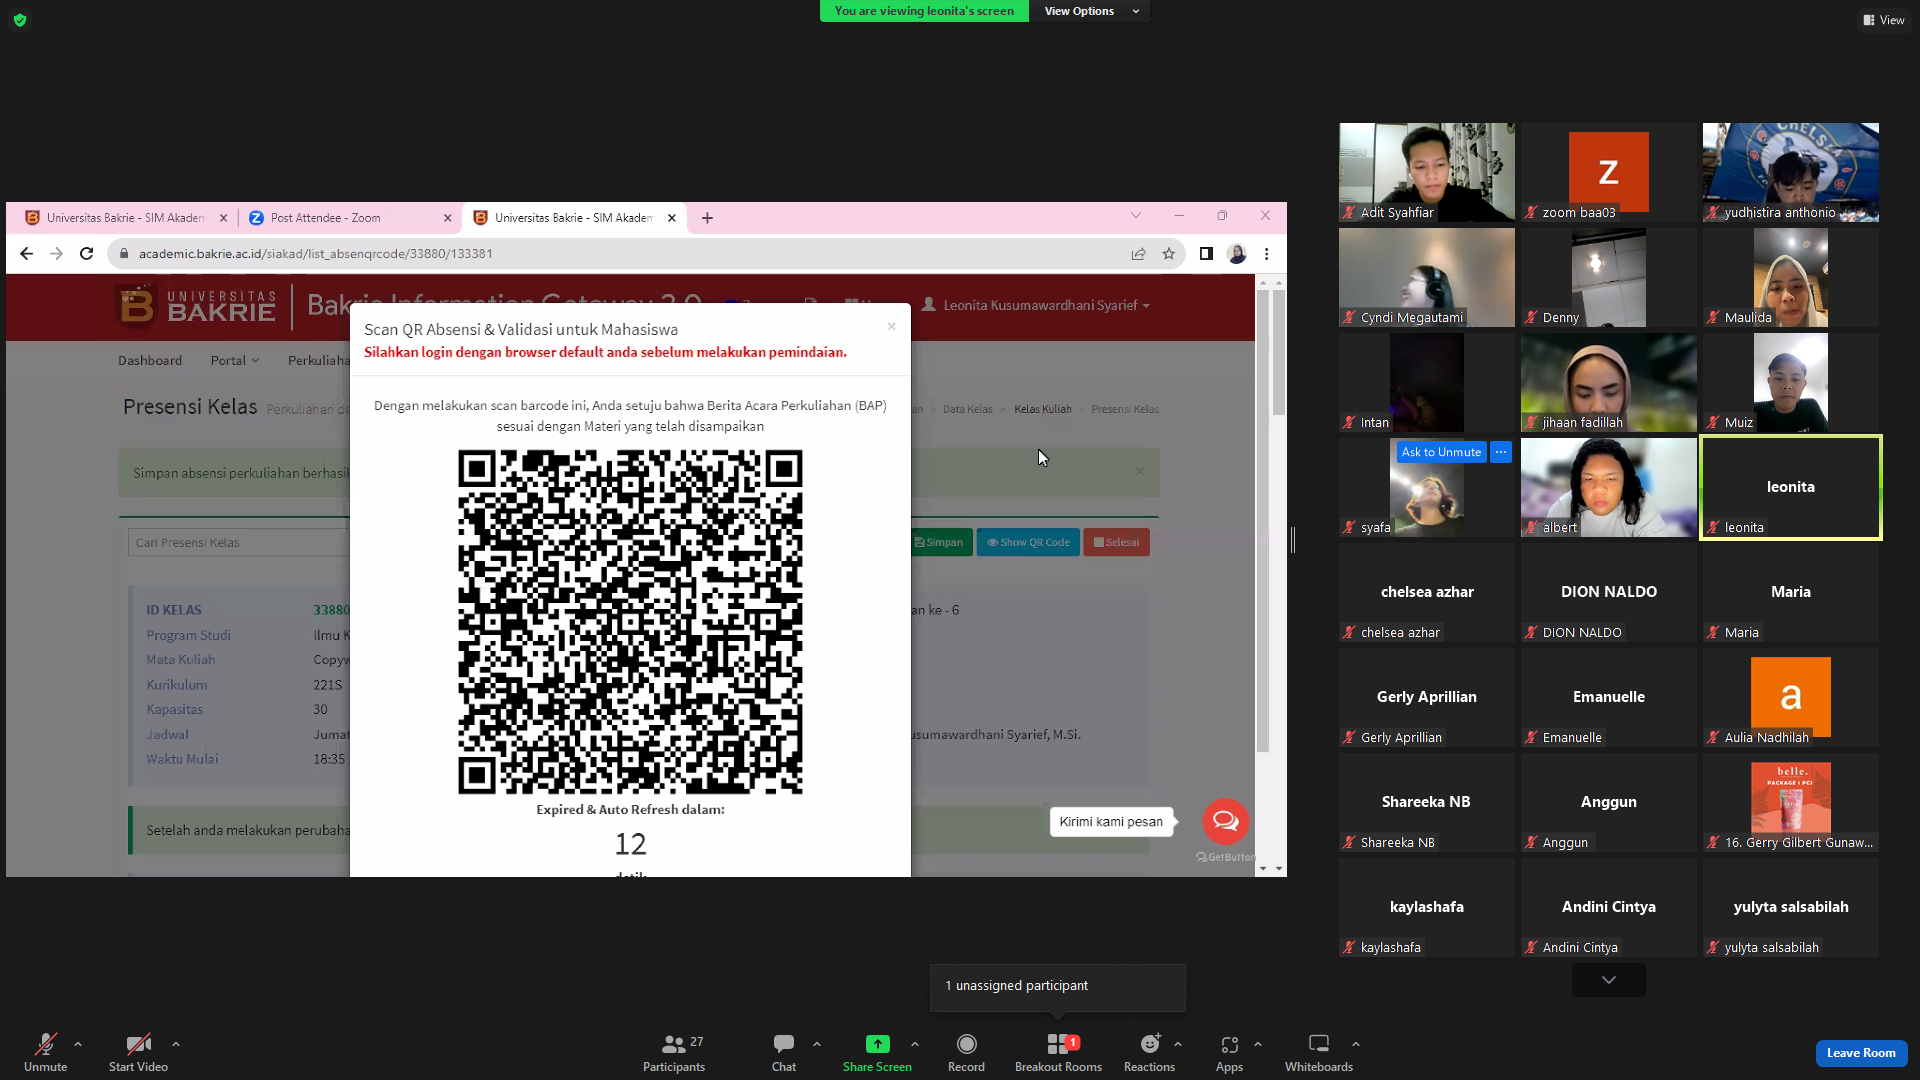Click the Universitas Bakrie logo
Image resolution: width=1920 pixels, height=1080 pixels.
197,306
